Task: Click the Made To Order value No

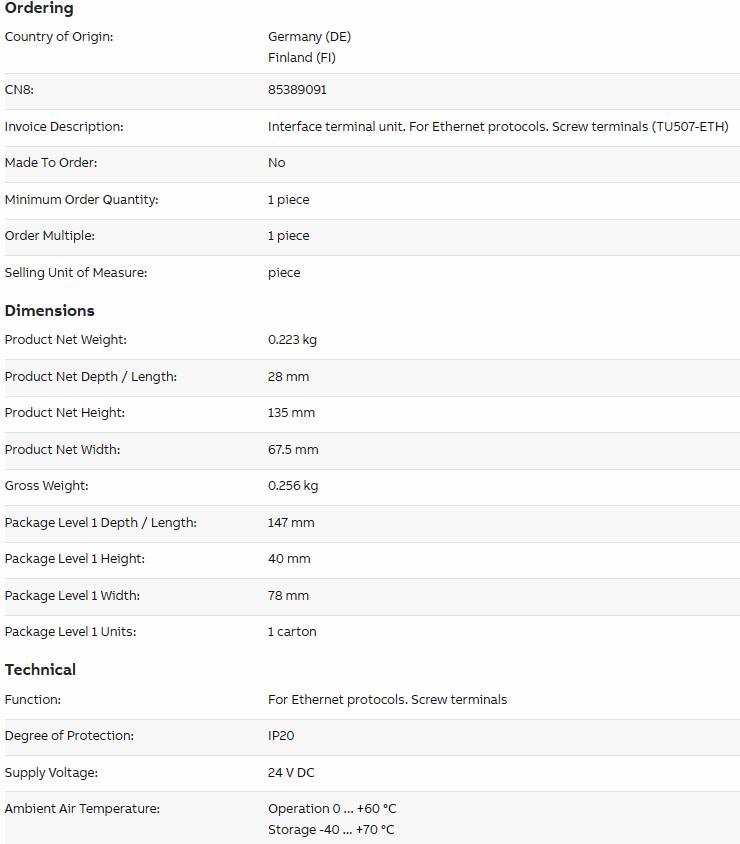Action: tap(277, 163)
